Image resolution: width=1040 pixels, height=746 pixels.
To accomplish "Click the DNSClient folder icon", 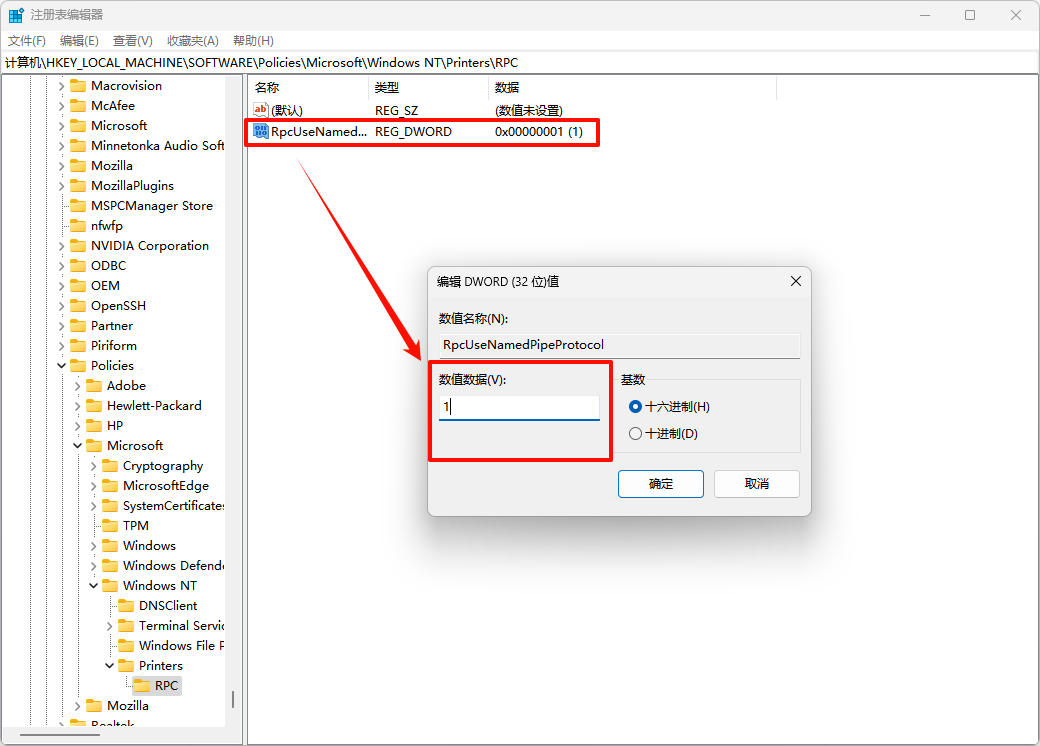I will click(x=126, y=606).
